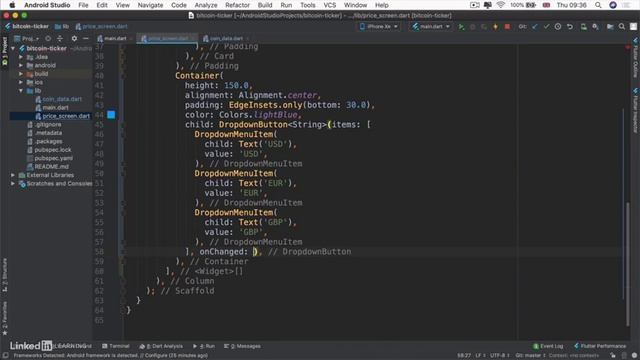Click the Git update project arrow icon
Screen dimensions: 640x360
pos(535,27)
